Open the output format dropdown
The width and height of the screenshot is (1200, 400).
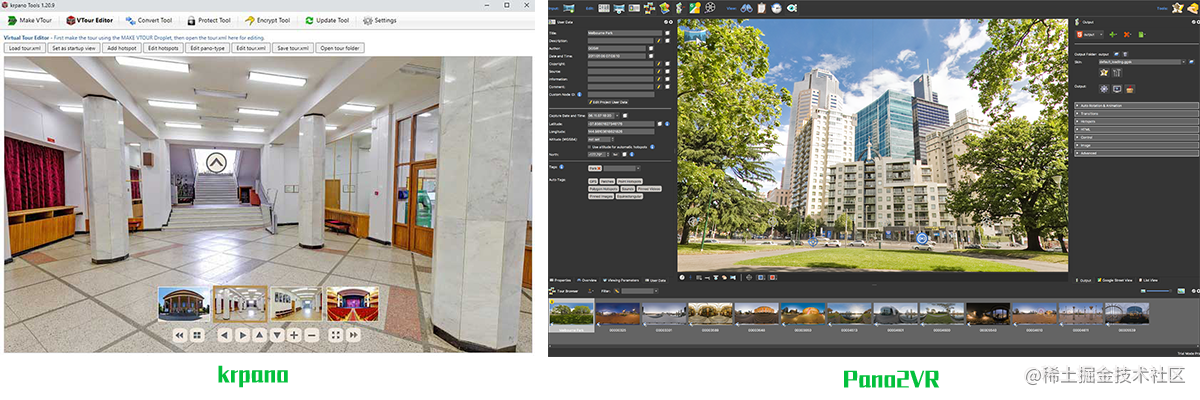tap(1090, 34)
